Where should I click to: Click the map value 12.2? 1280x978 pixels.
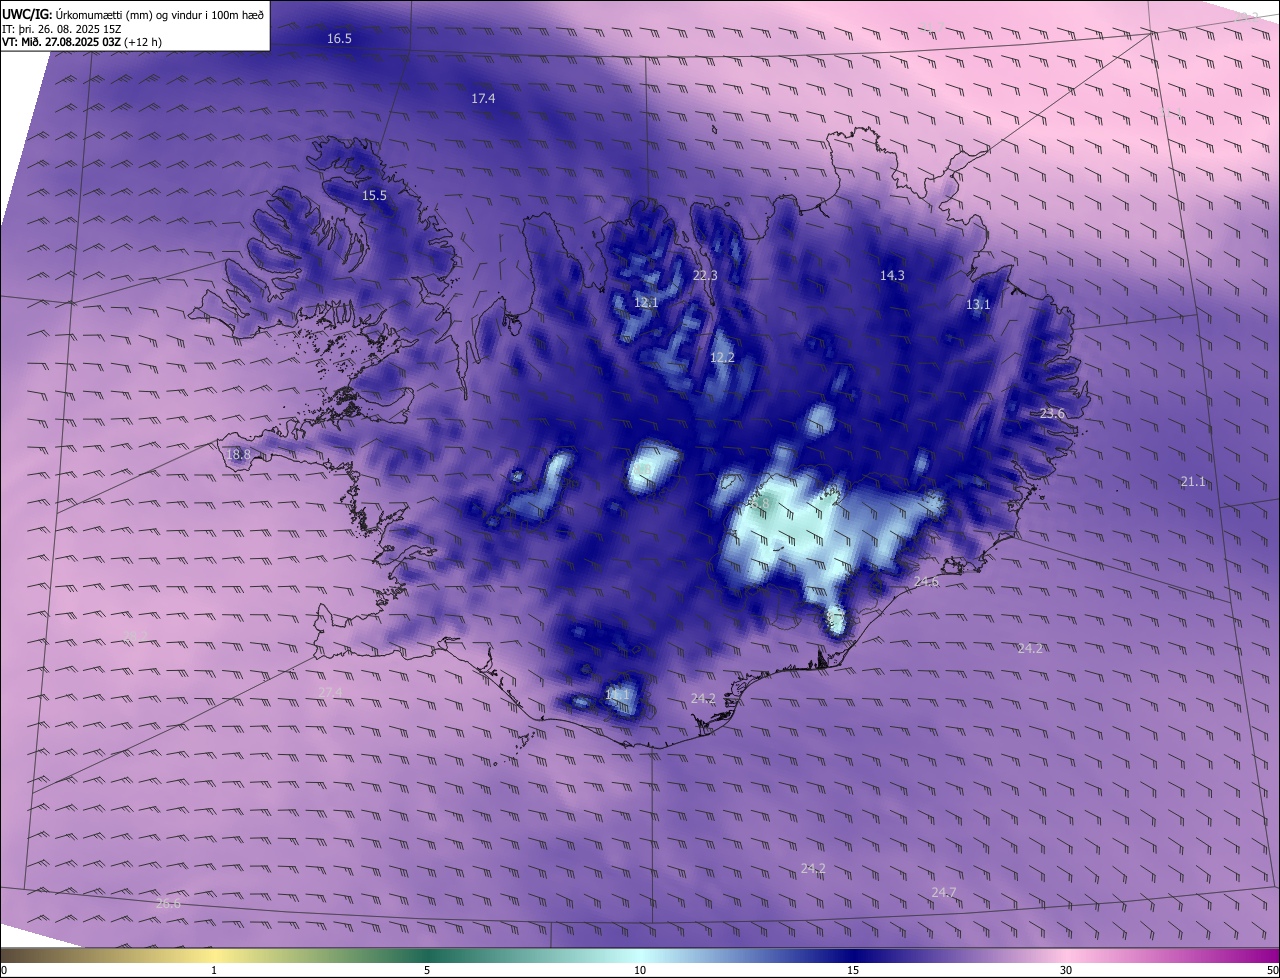tap(722, 358)
